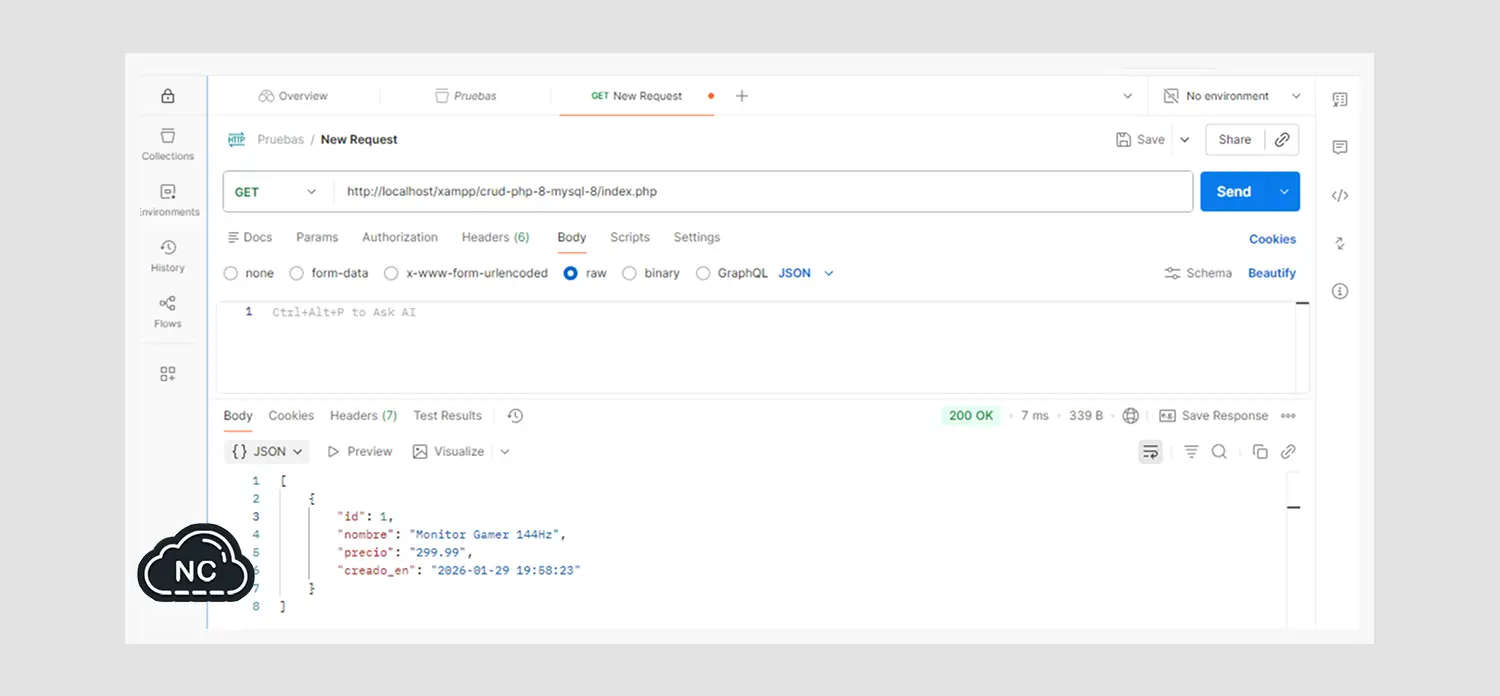The height and width of the screenshot is (696, 1500).
Task: Open the History sidebar panel
Action: pyautogui.click(x=167, y=256)
